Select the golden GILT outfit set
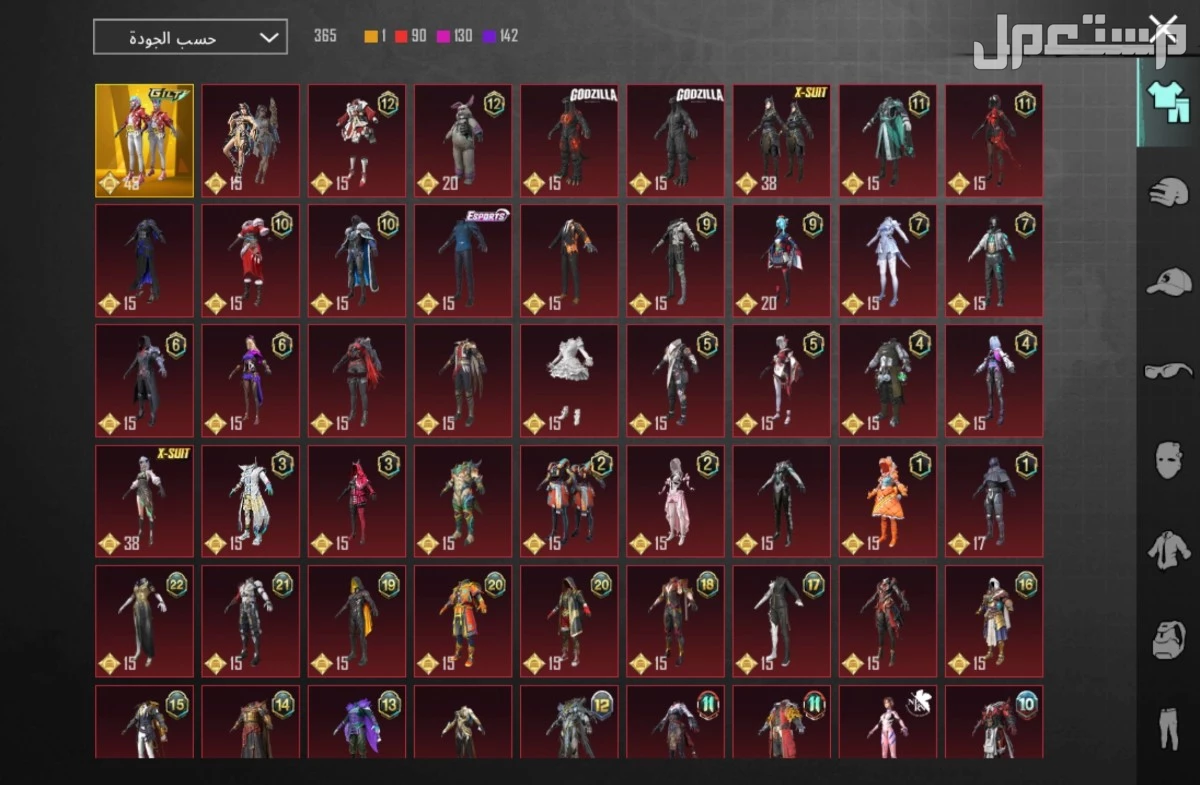Screen dimensions: 1200x785 pyautogui.click(x=144, y=140)
